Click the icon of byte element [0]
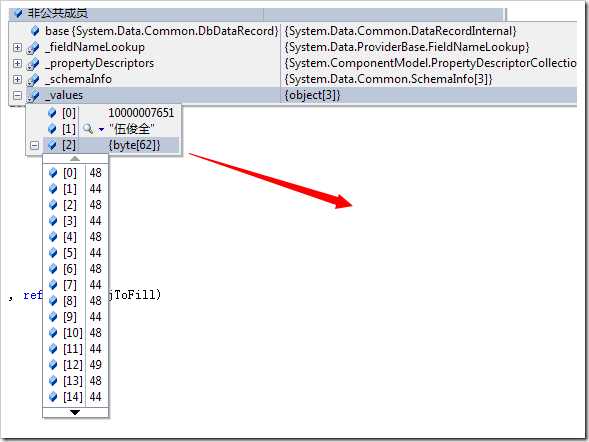 click(53, 173)
